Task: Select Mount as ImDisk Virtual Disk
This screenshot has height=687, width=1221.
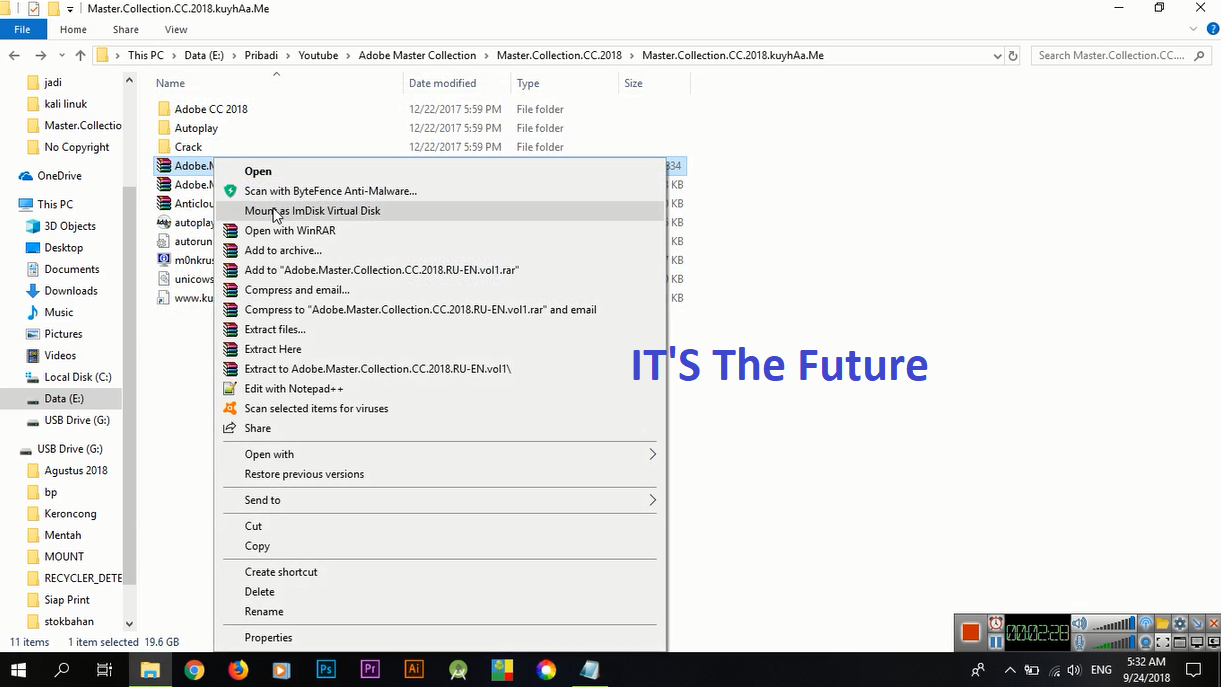Action: coord(313,211)
